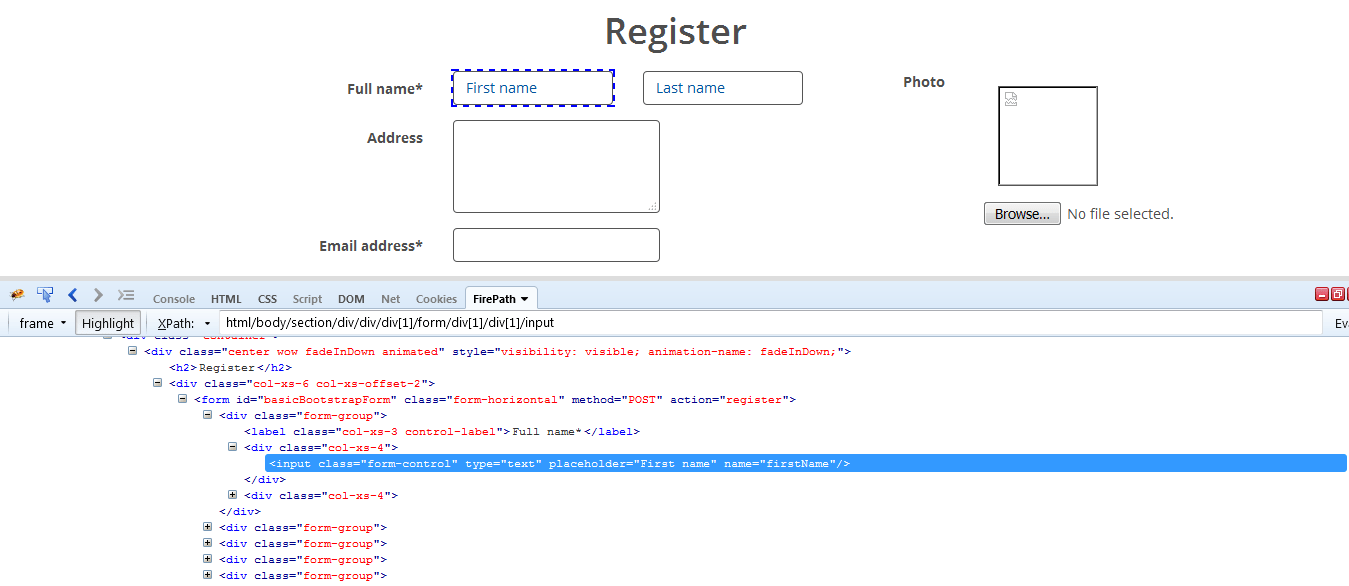Switch to the Net tab
The image size is (1349, 586).
click(x=390, y=299)
